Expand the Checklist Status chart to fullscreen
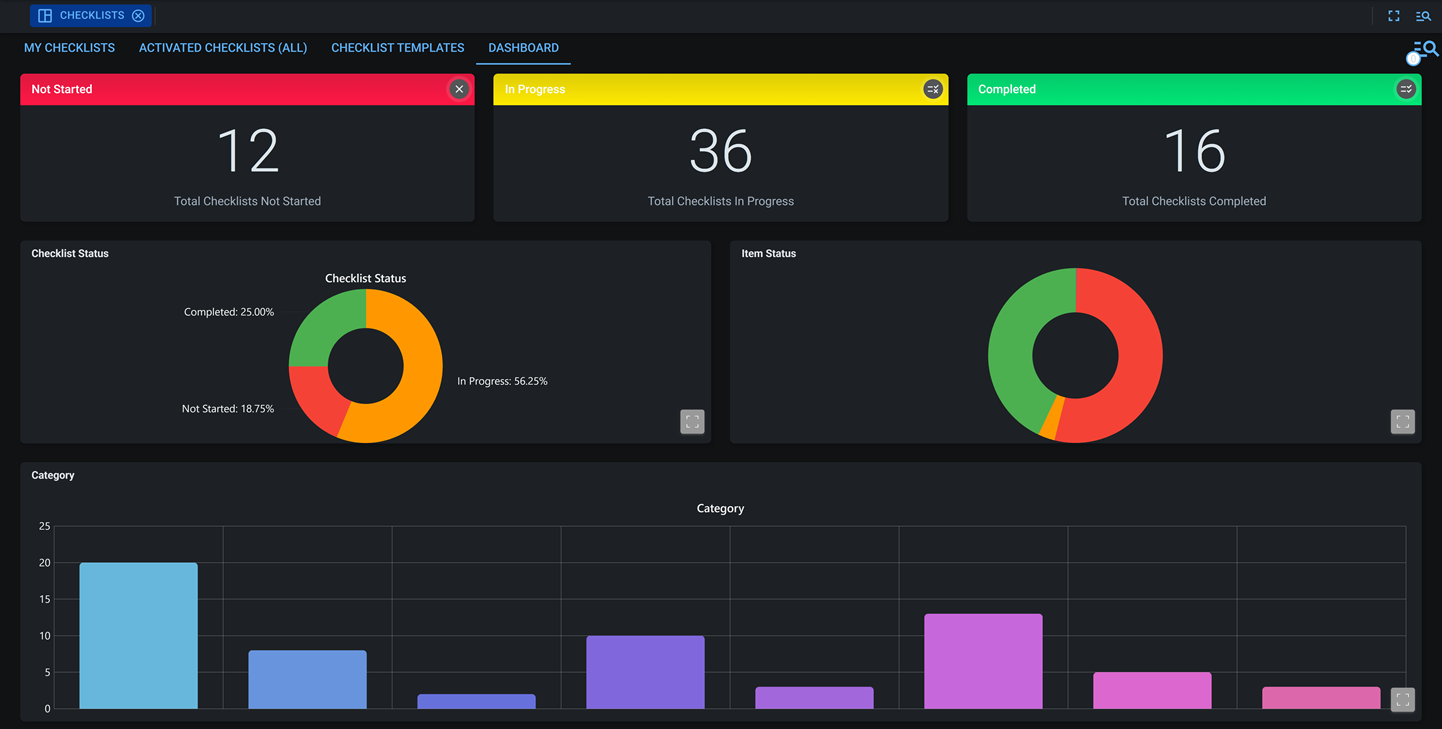Viewport: 1442px width, 729px height. (x=692, y=421)
